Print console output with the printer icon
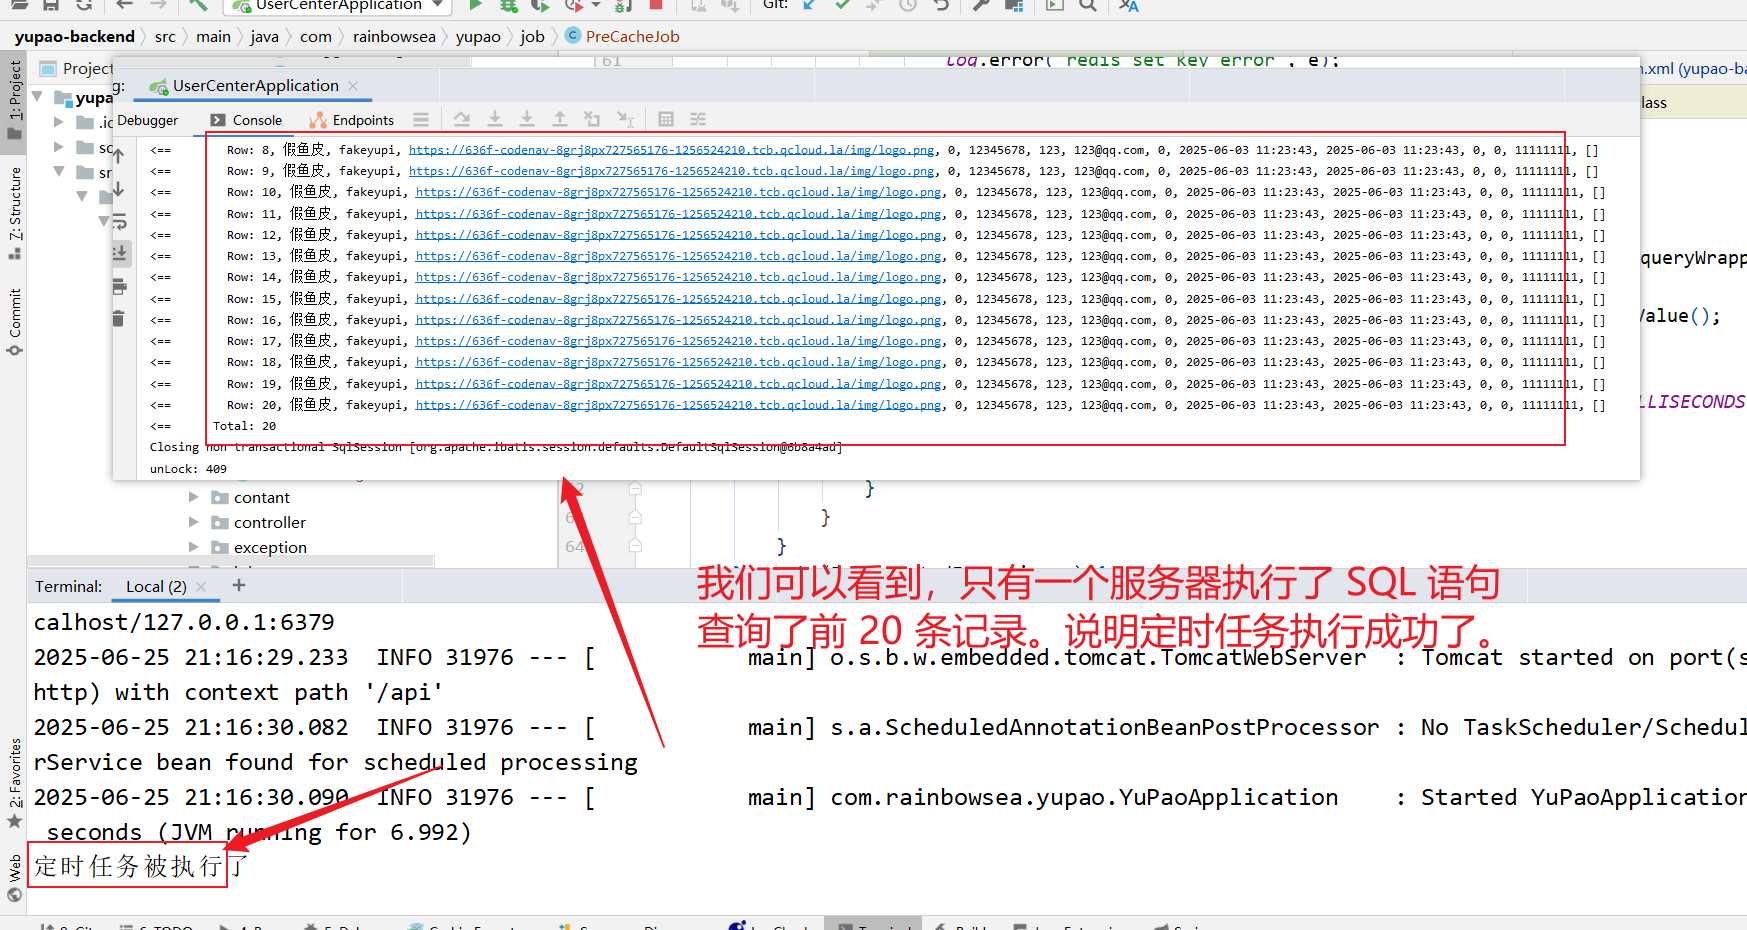Image resolution: width=1747 pixels, height=930 pixels. pyautogui.click(x=119, y=288)
